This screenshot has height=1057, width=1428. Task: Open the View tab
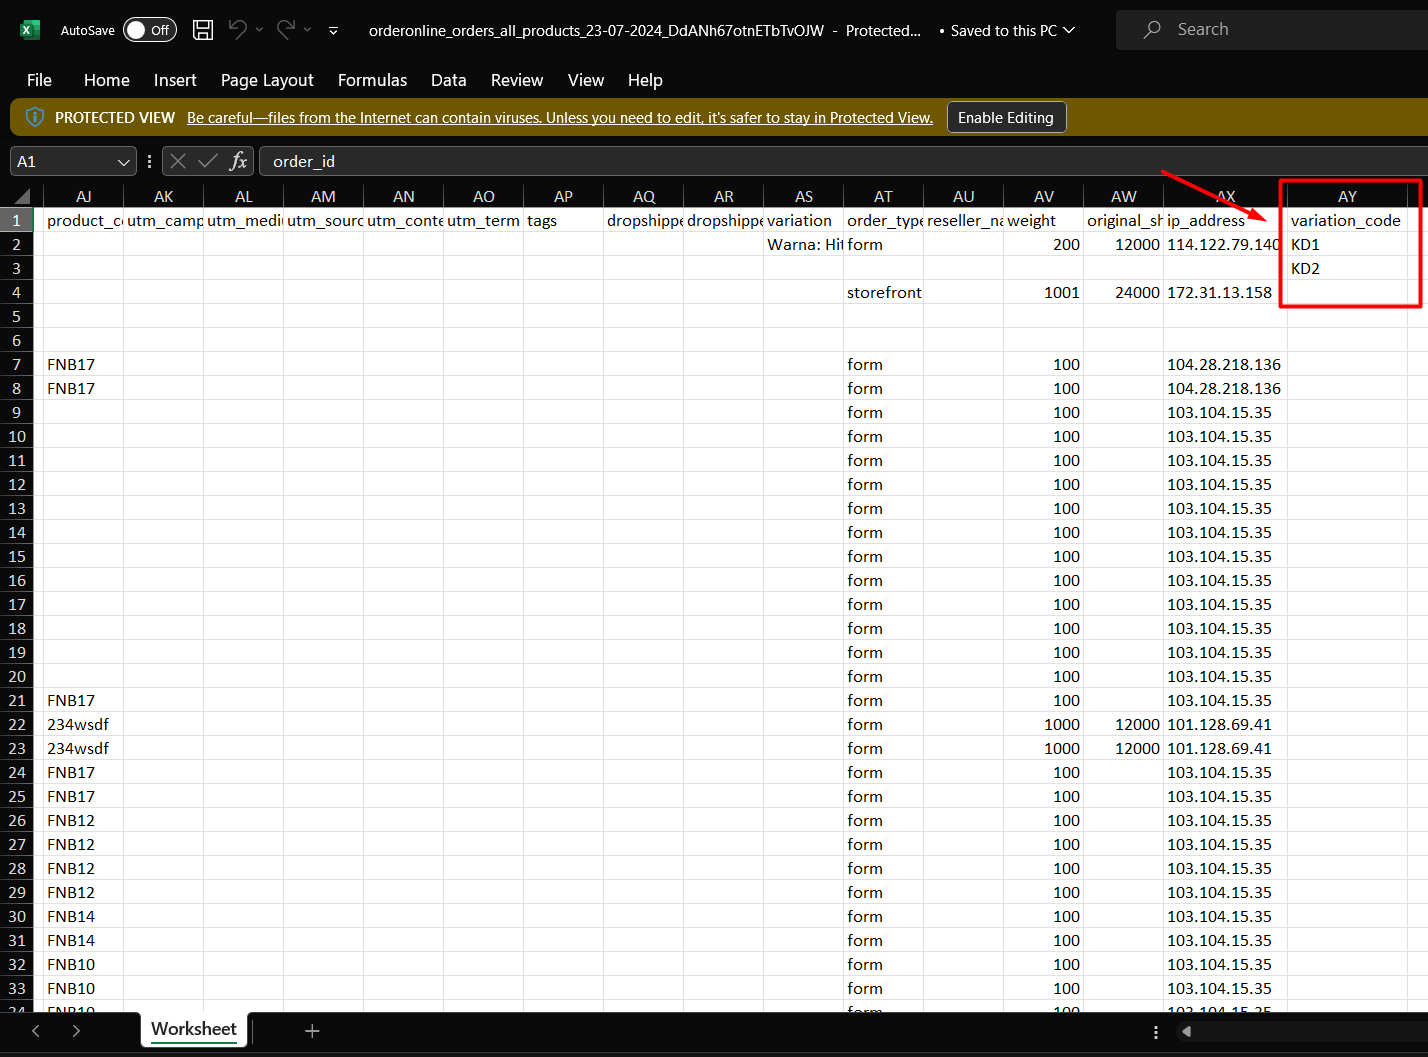(586, 80)
